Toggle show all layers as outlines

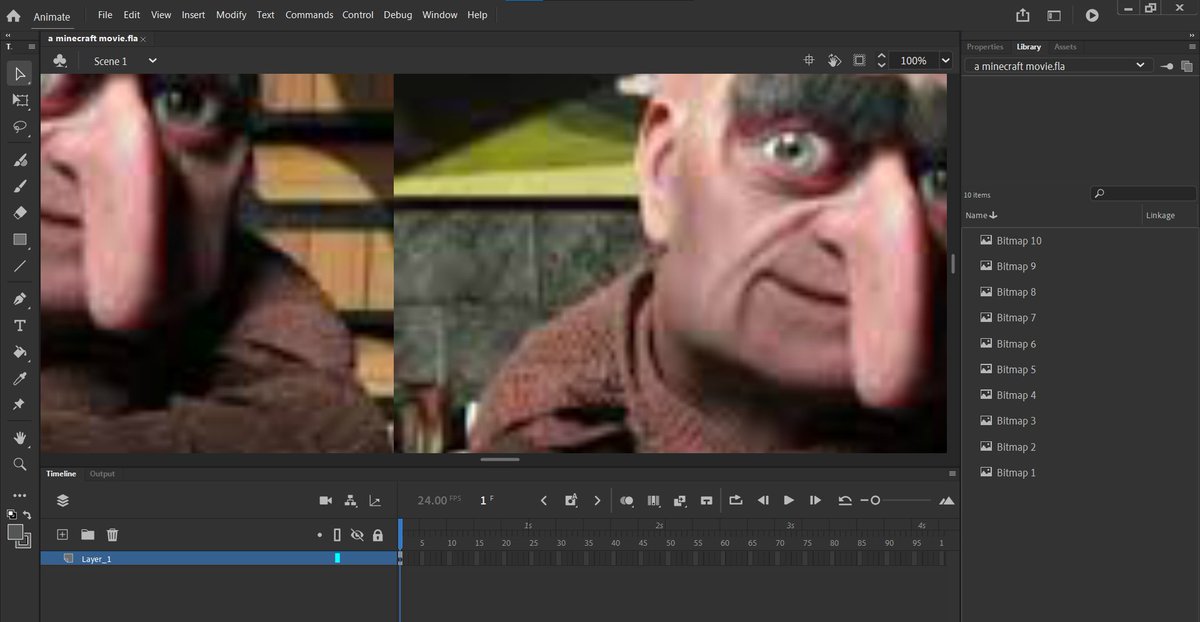(x=337, y=535)
